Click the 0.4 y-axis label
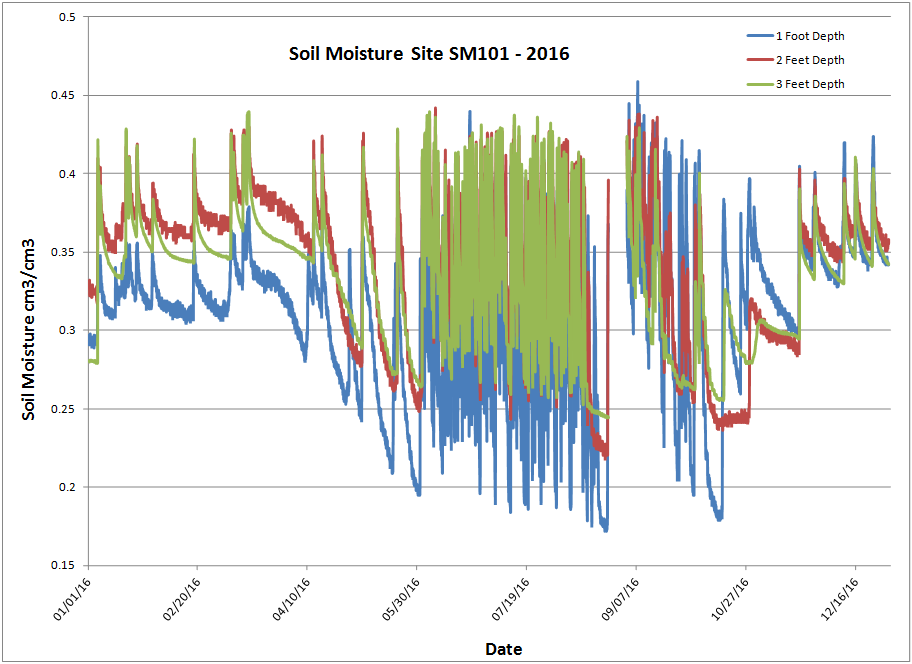Screen dimensions: 912x664 (x=67, y=174)
